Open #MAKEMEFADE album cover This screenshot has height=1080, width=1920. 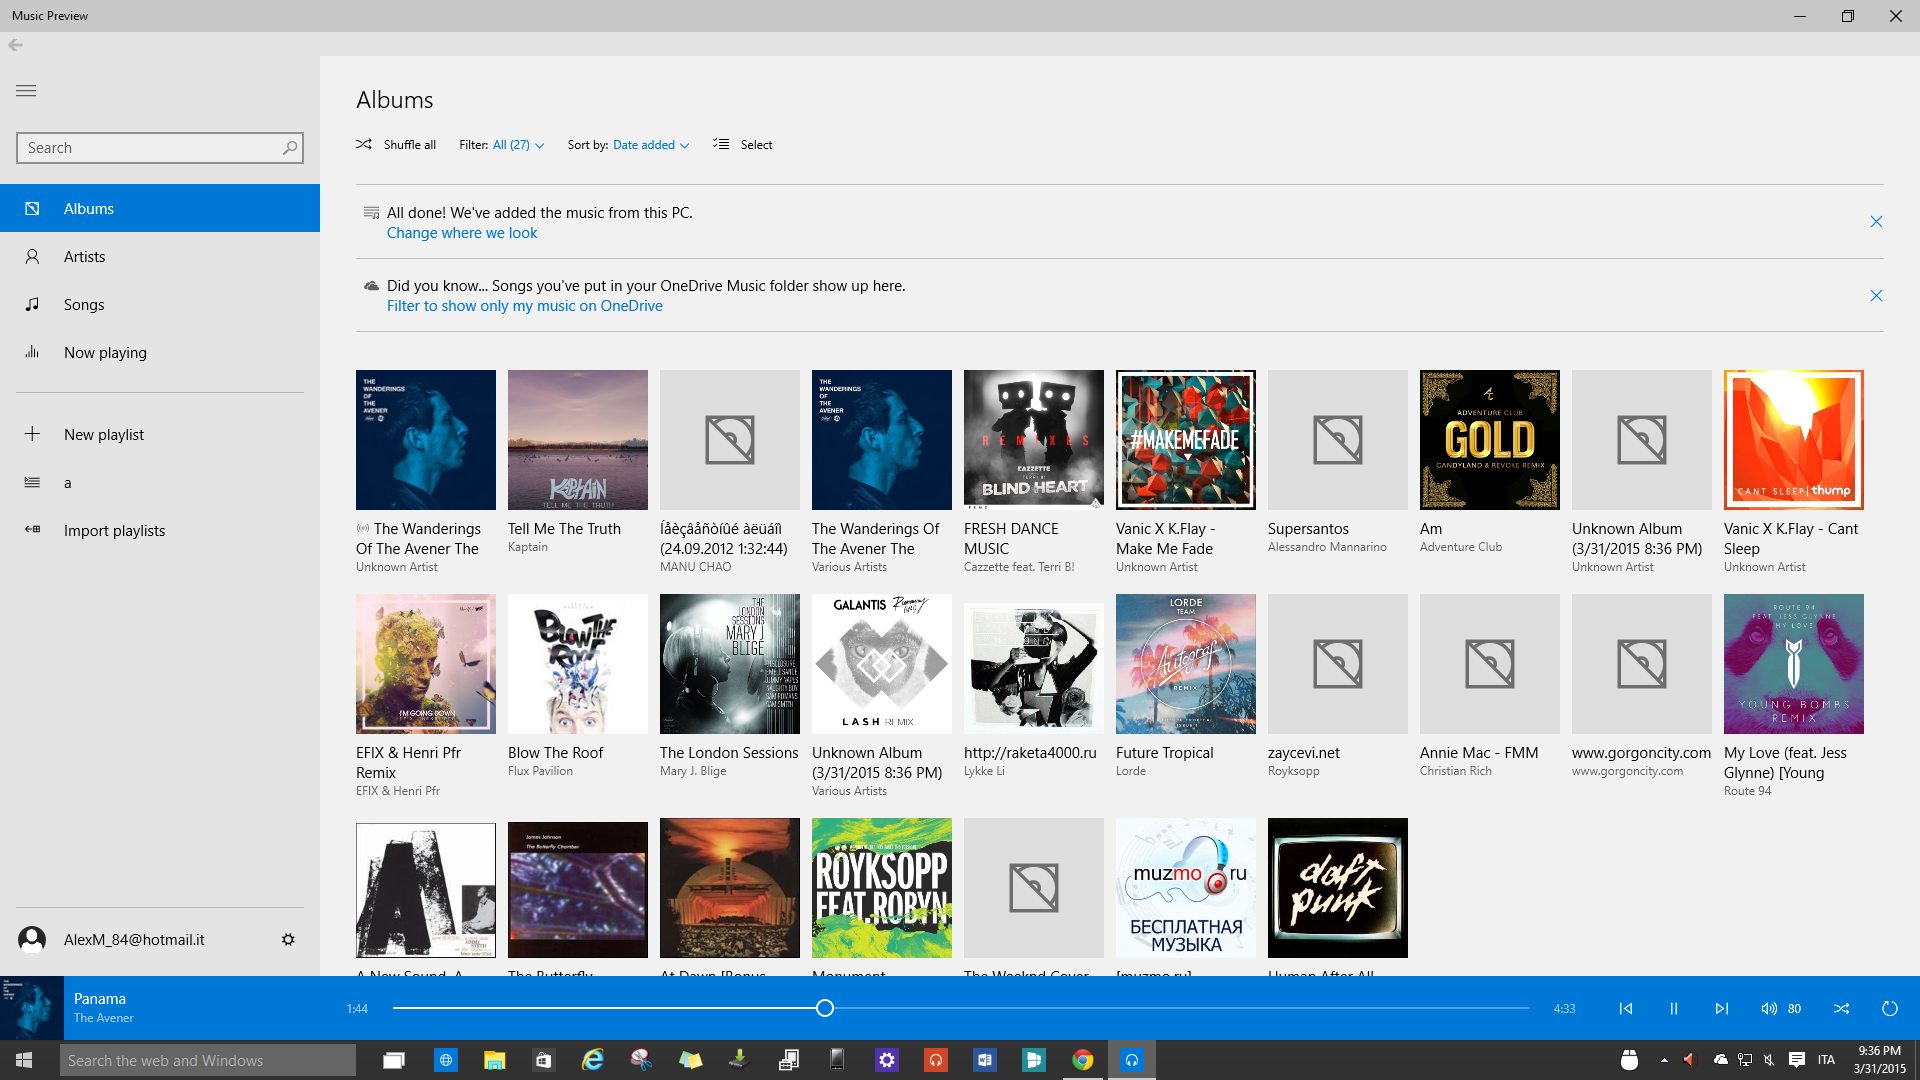tap(1186, 440)
